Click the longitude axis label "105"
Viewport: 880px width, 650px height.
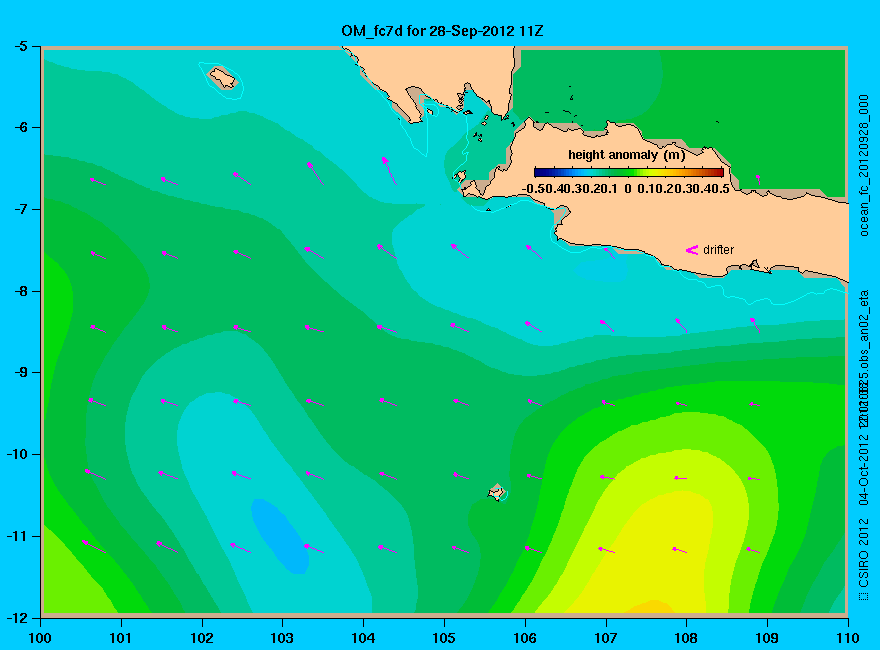tap(444, 638)
